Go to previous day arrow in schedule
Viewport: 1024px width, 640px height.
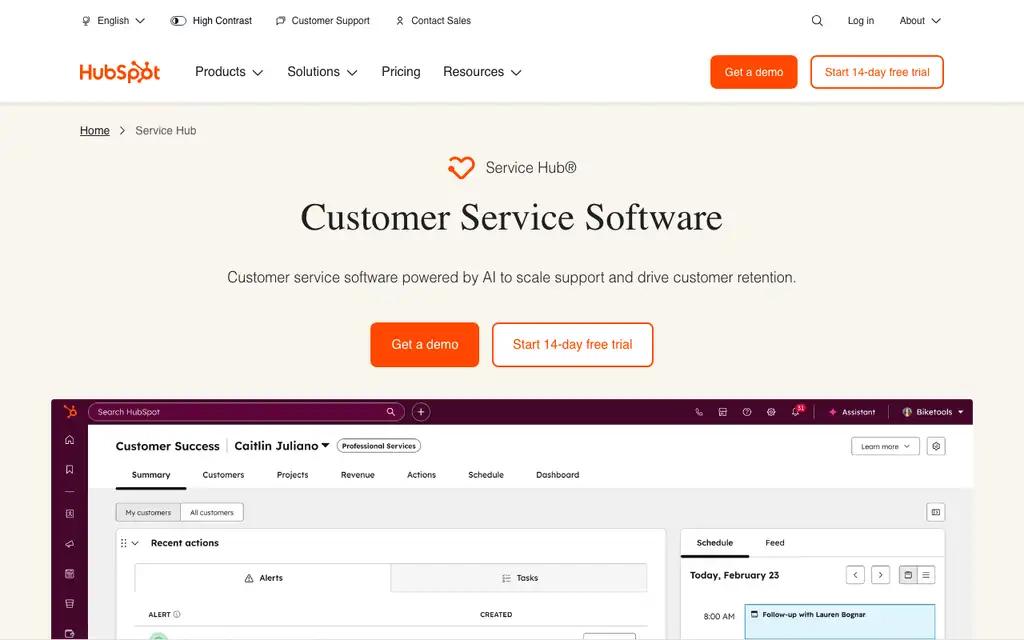click(855, 575)
